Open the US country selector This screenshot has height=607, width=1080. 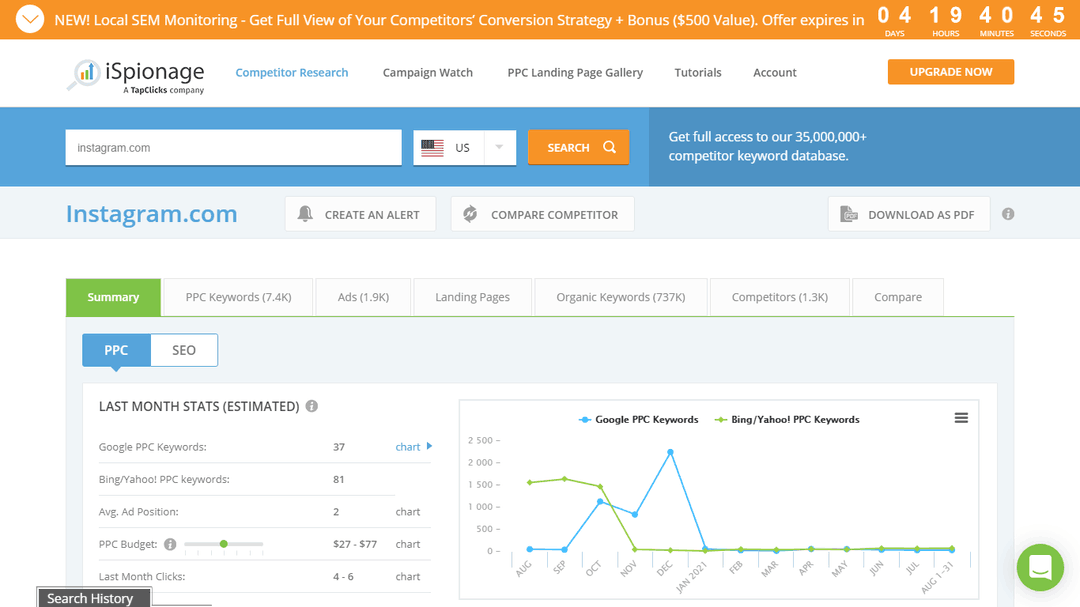[x=464, y=147]
